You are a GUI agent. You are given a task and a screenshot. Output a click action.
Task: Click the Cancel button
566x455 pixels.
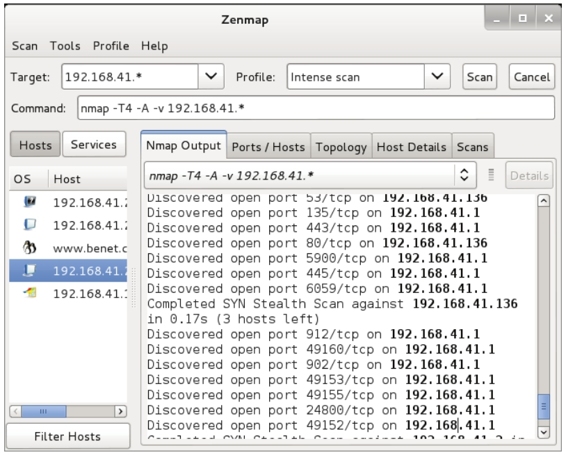pyautogui.click(x=531, y=77)
